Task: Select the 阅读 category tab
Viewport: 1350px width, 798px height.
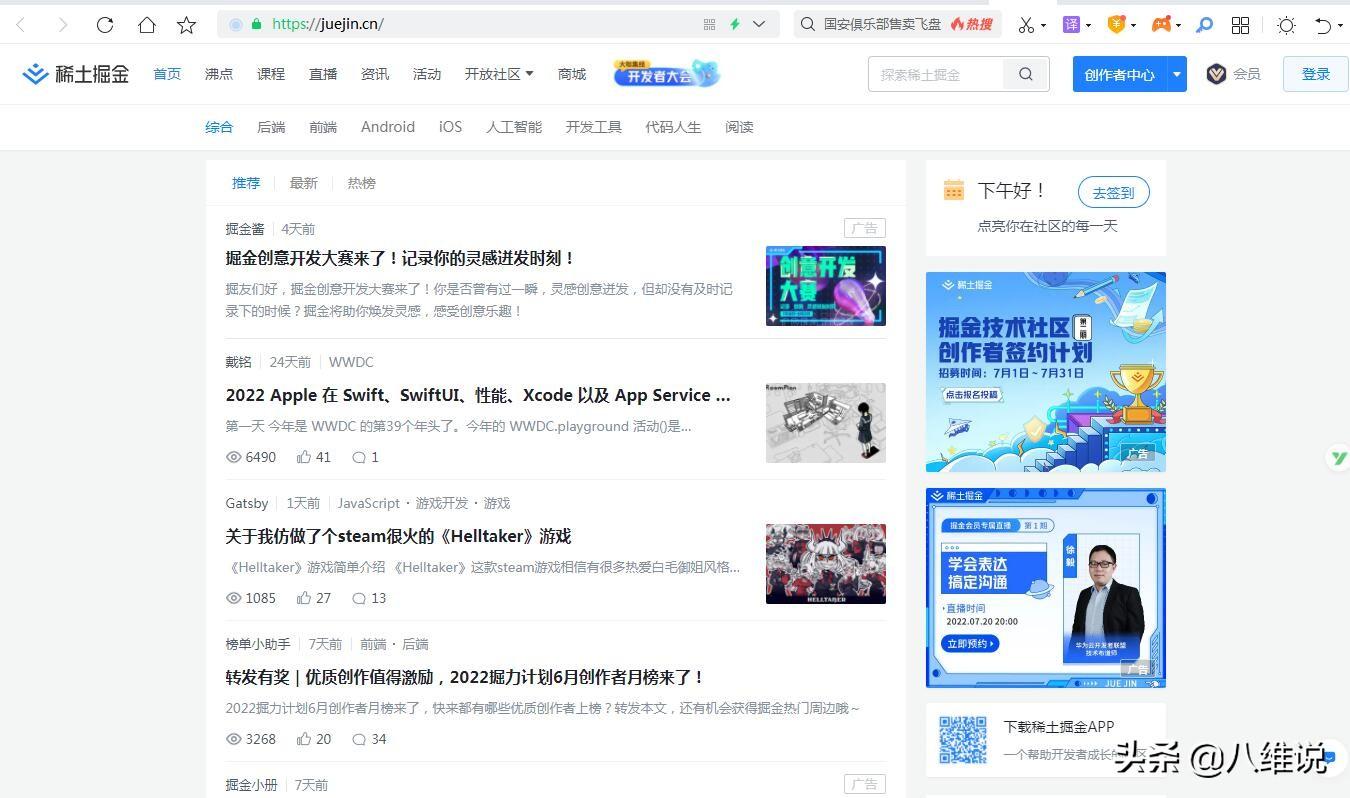Action: (x=739, y=127)
